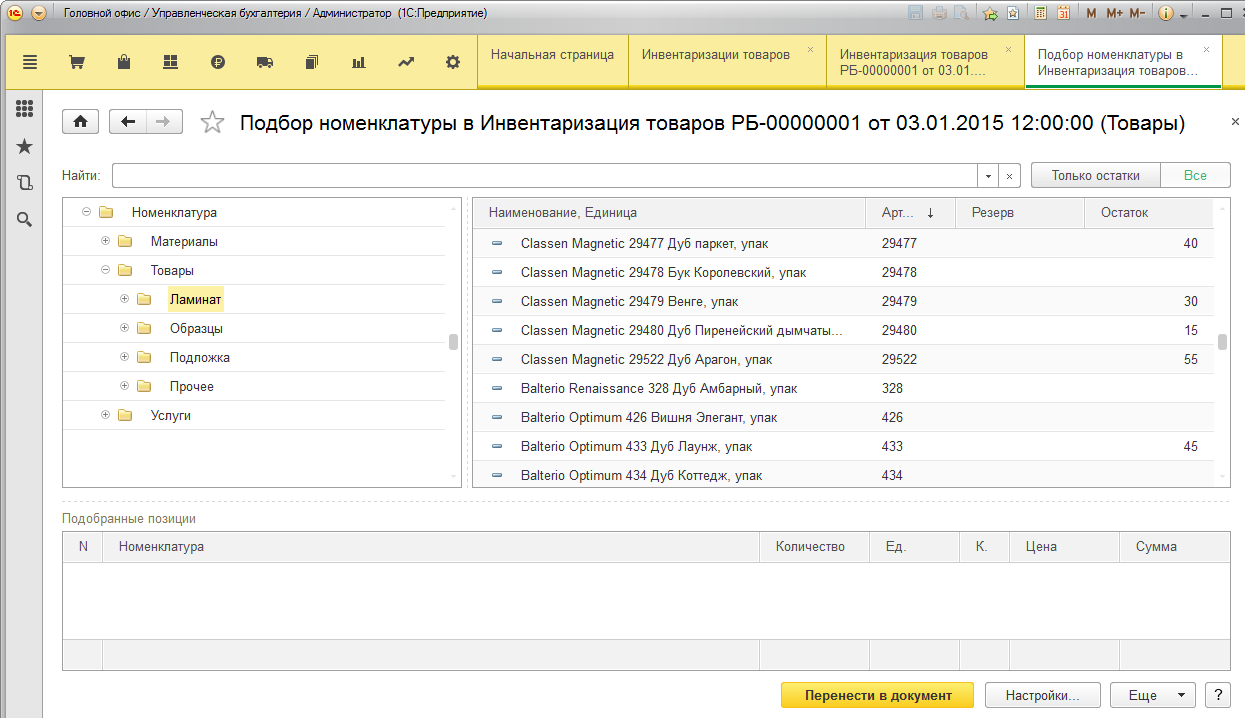Image resolution: width=1245 pixels, height=718 pixels.
Task: Open the warehouse grid section
Action: pyautogui.click(x=170, y=62)
